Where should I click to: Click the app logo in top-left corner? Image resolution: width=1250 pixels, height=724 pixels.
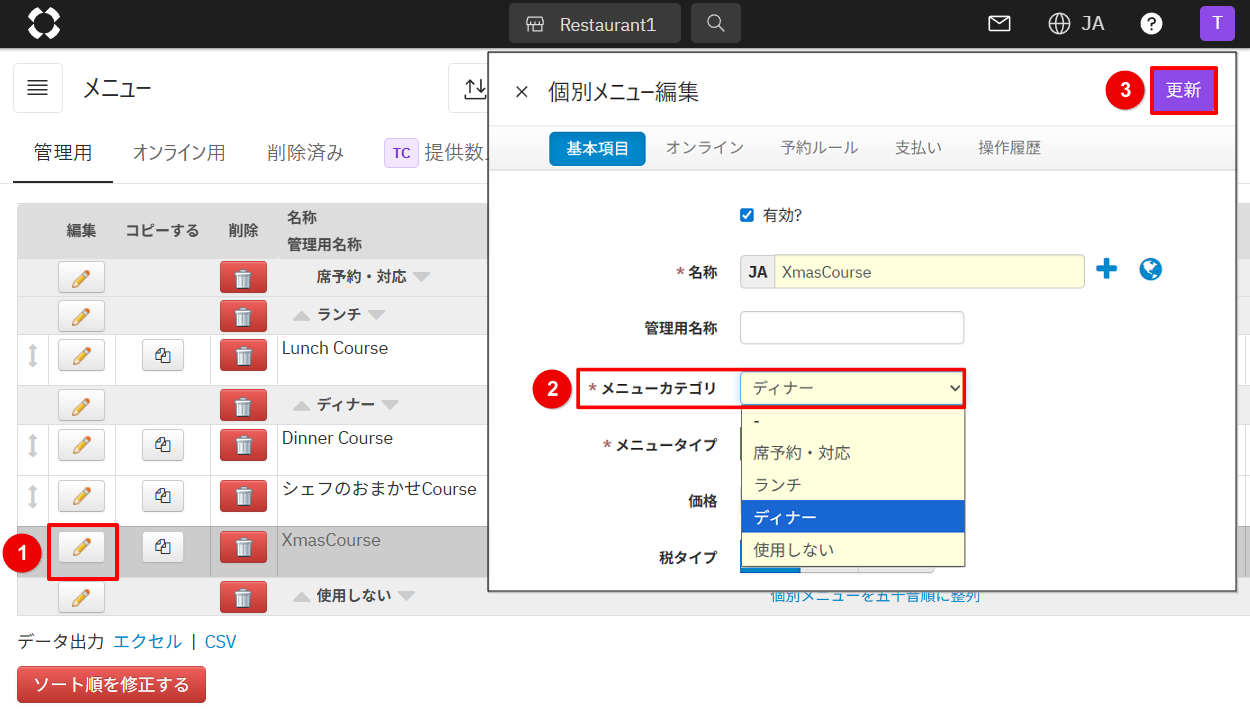pos(44,23)
